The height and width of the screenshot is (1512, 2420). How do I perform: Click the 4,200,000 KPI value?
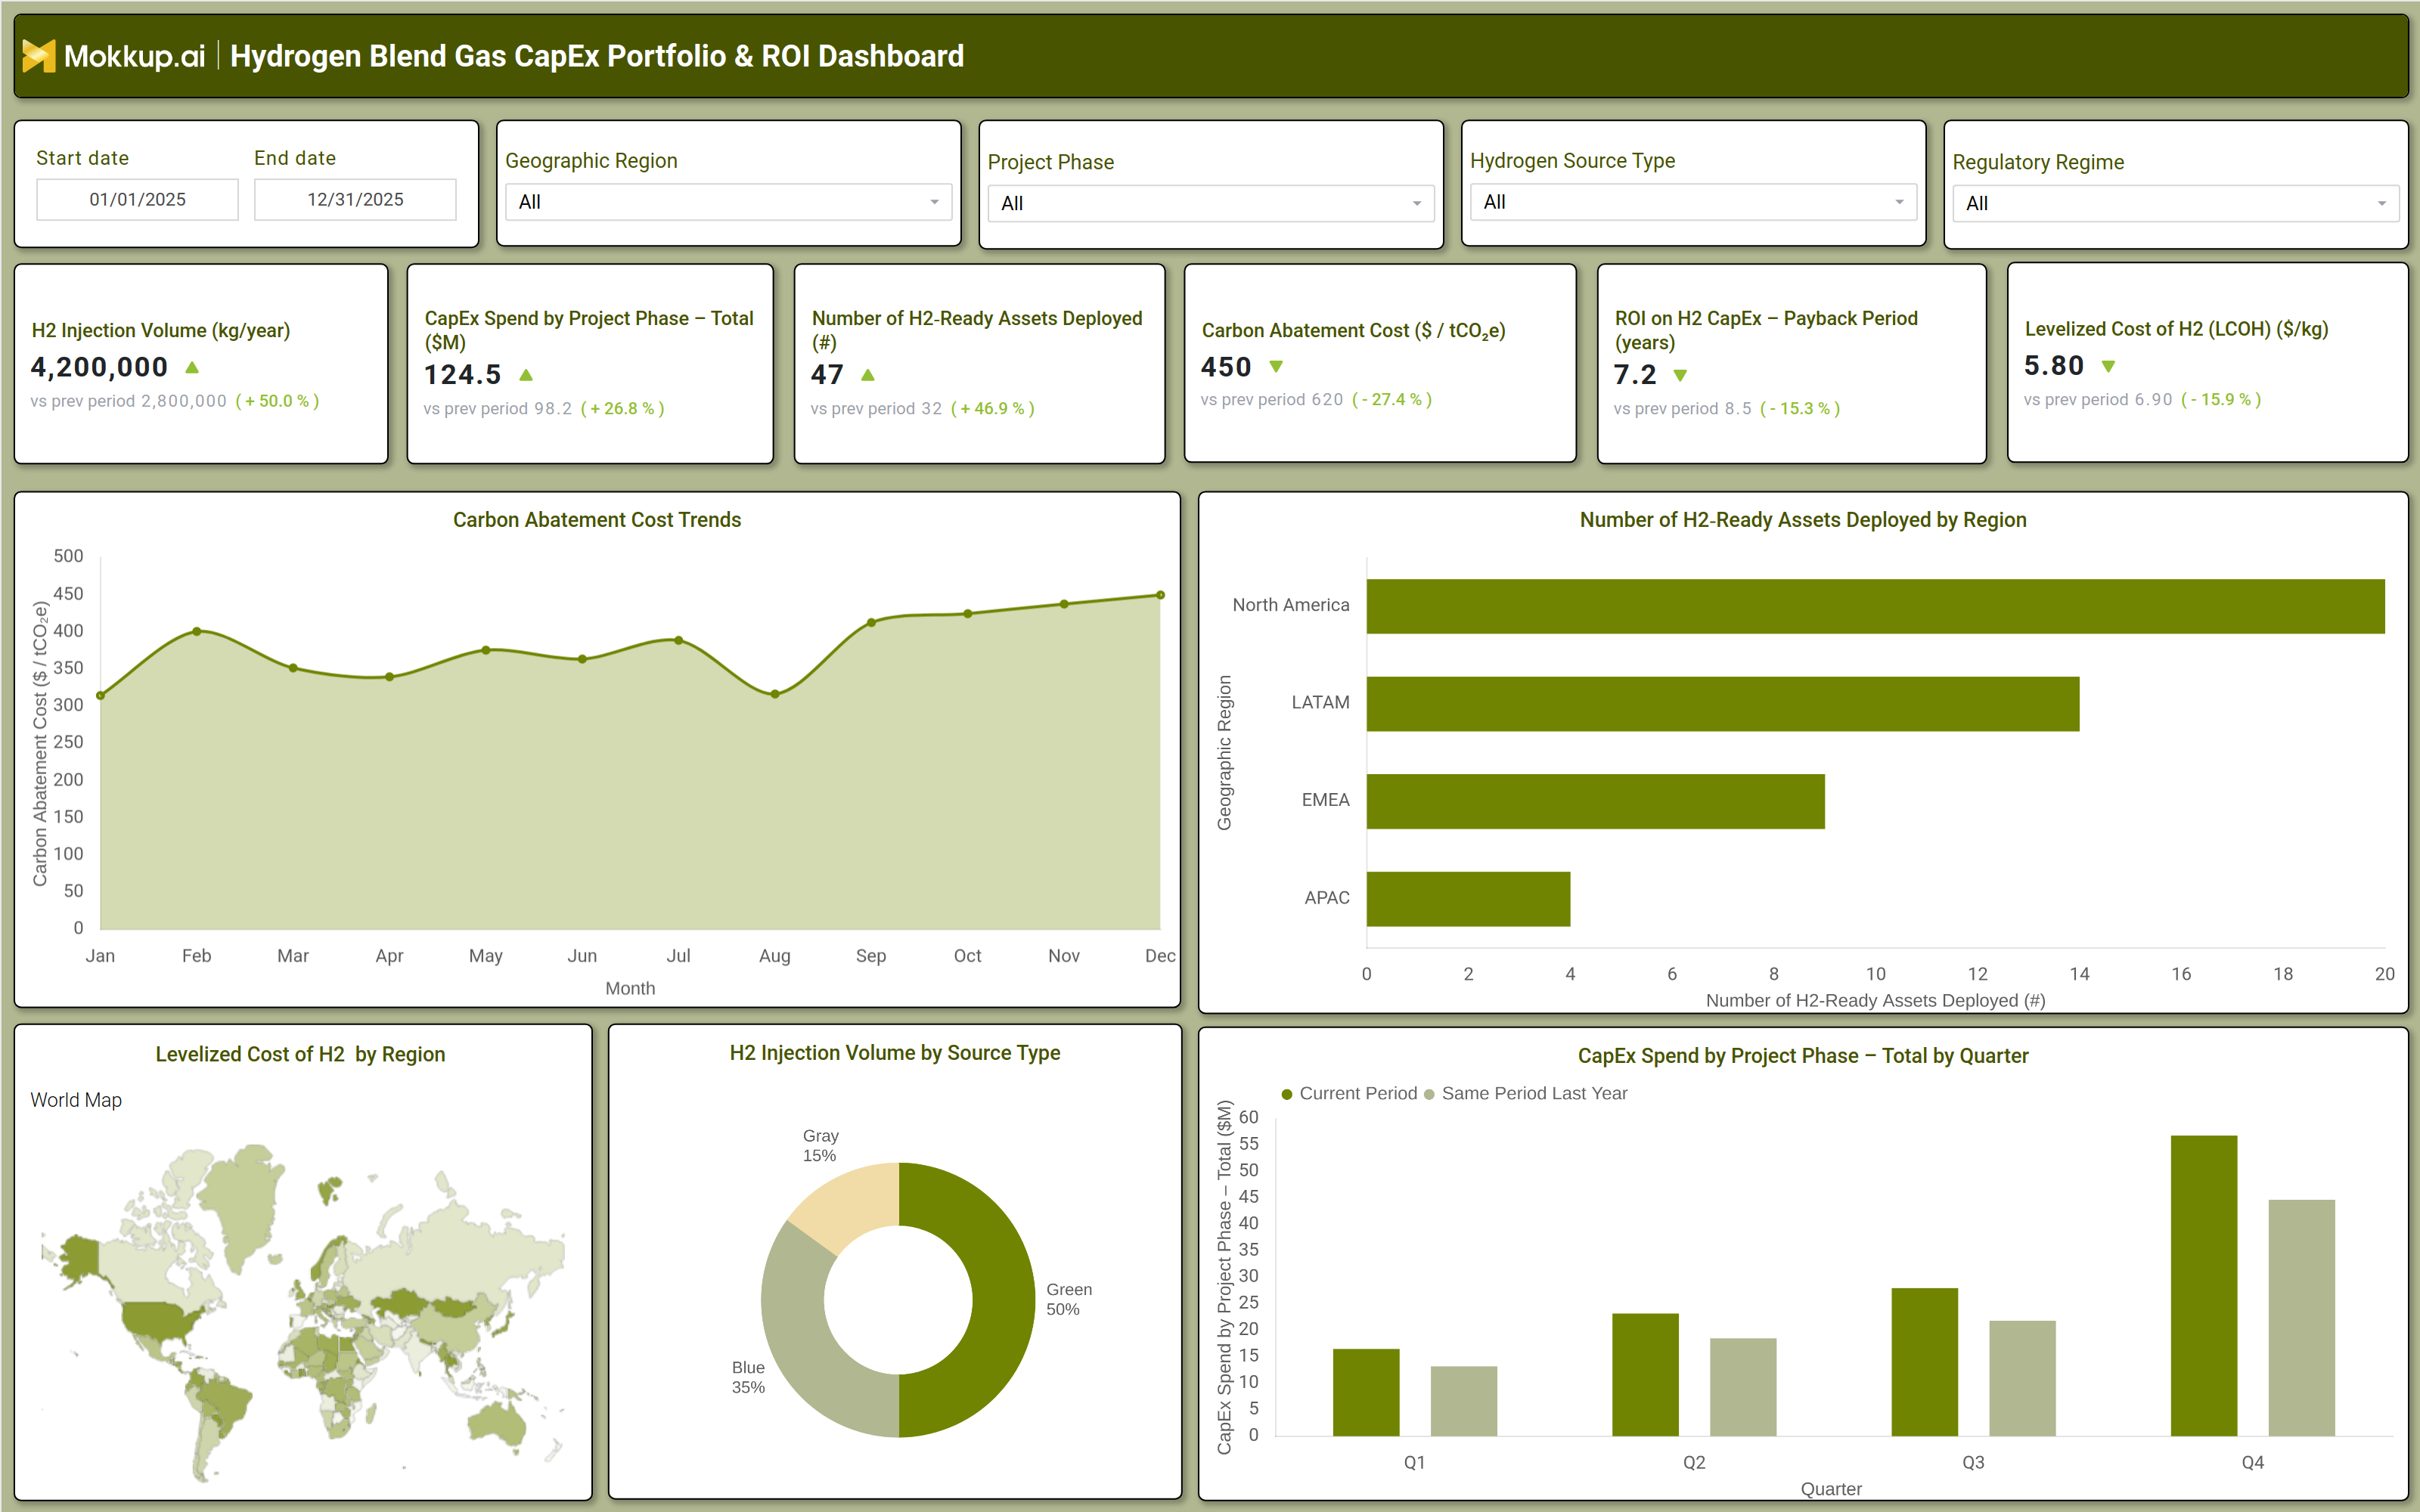coord(99,367)
